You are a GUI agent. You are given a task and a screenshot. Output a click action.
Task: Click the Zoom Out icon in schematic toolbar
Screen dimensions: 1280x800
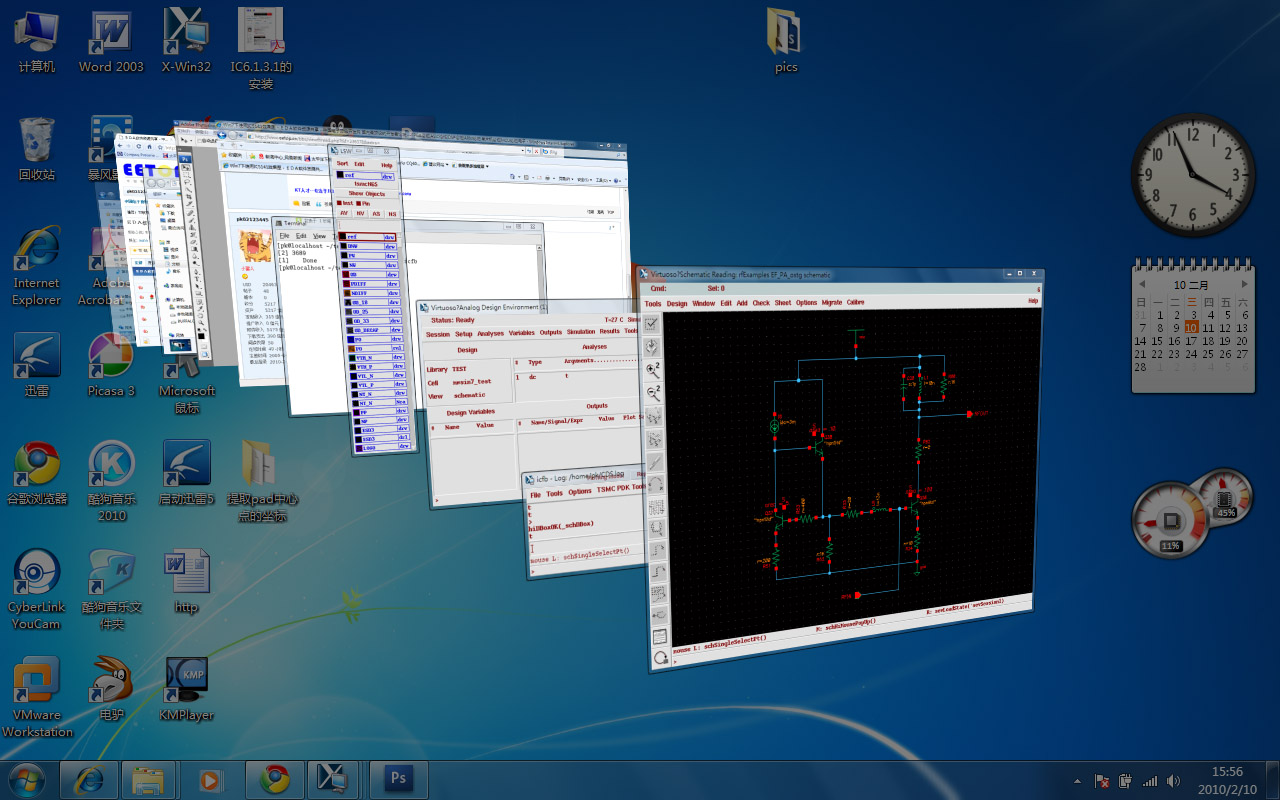coord(653,393)
